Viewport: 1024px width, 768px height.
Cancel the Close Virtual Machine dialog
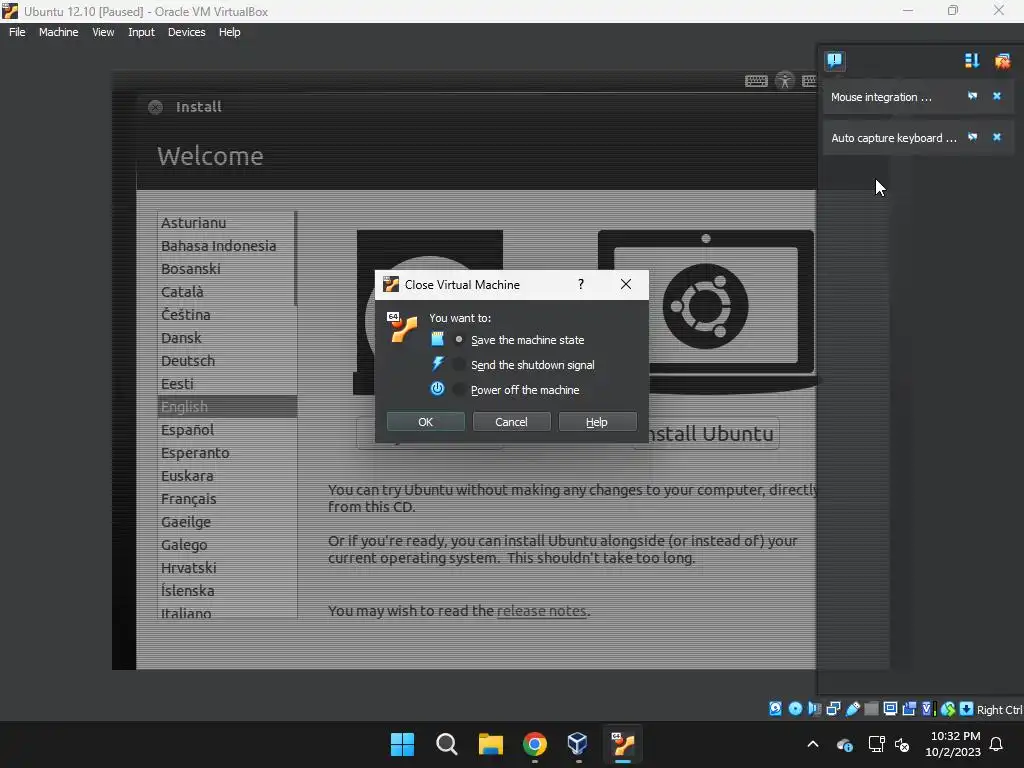click(511, 422)
